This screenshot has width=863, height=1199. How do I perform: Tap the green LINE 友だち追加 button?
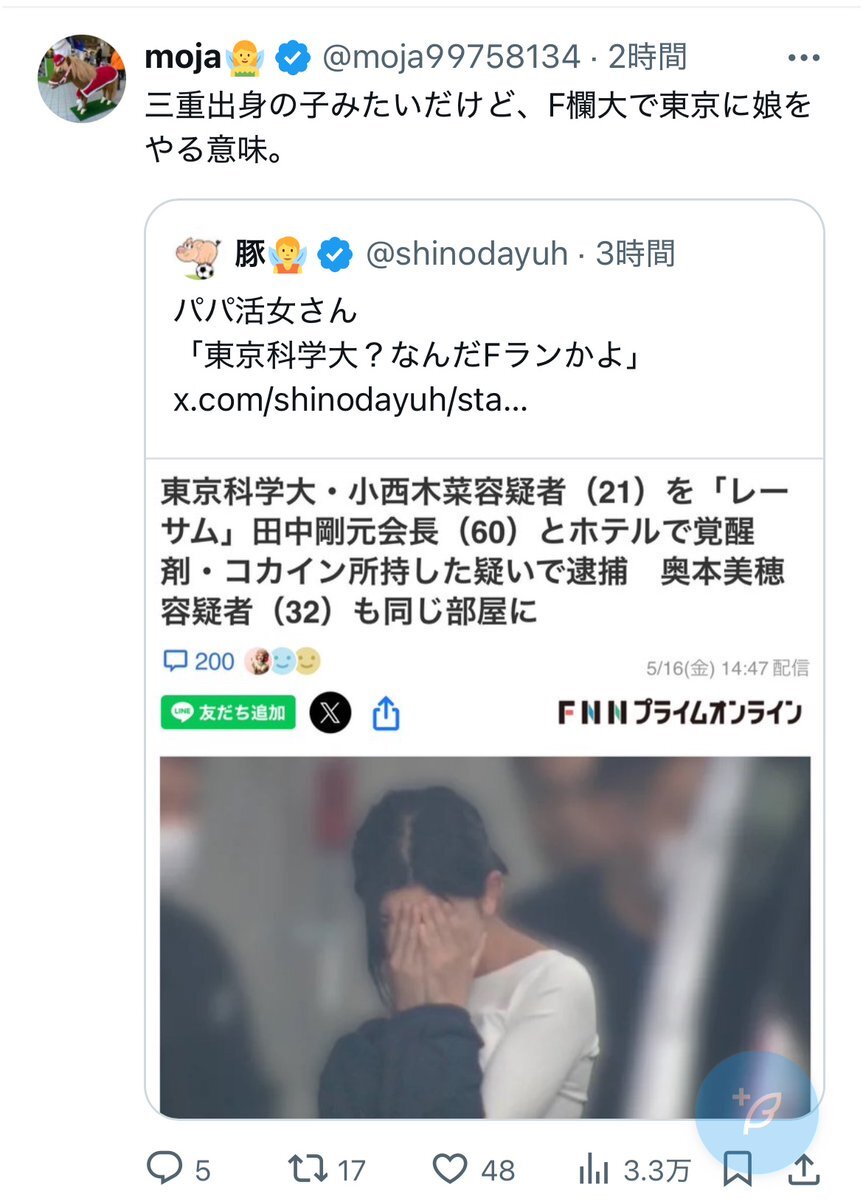click(228, 713)
